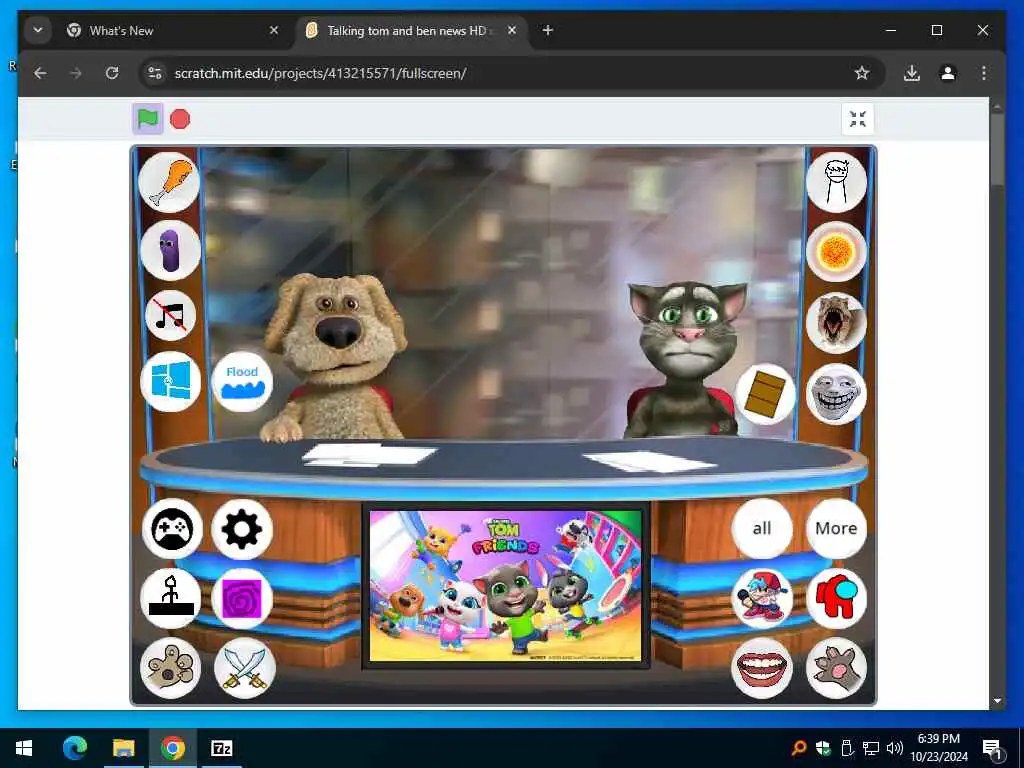Select the crossed swords icon
This screenshot has width=1024, height=768.
pos(245,668)
